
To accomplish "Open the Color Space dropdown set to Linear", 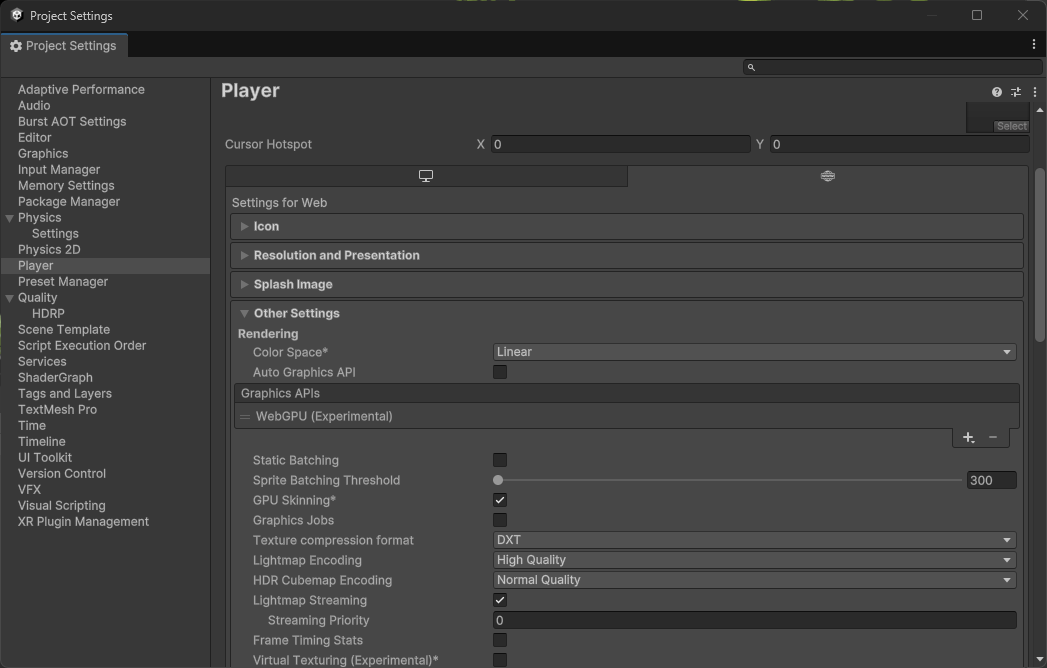I will [753, 351].
